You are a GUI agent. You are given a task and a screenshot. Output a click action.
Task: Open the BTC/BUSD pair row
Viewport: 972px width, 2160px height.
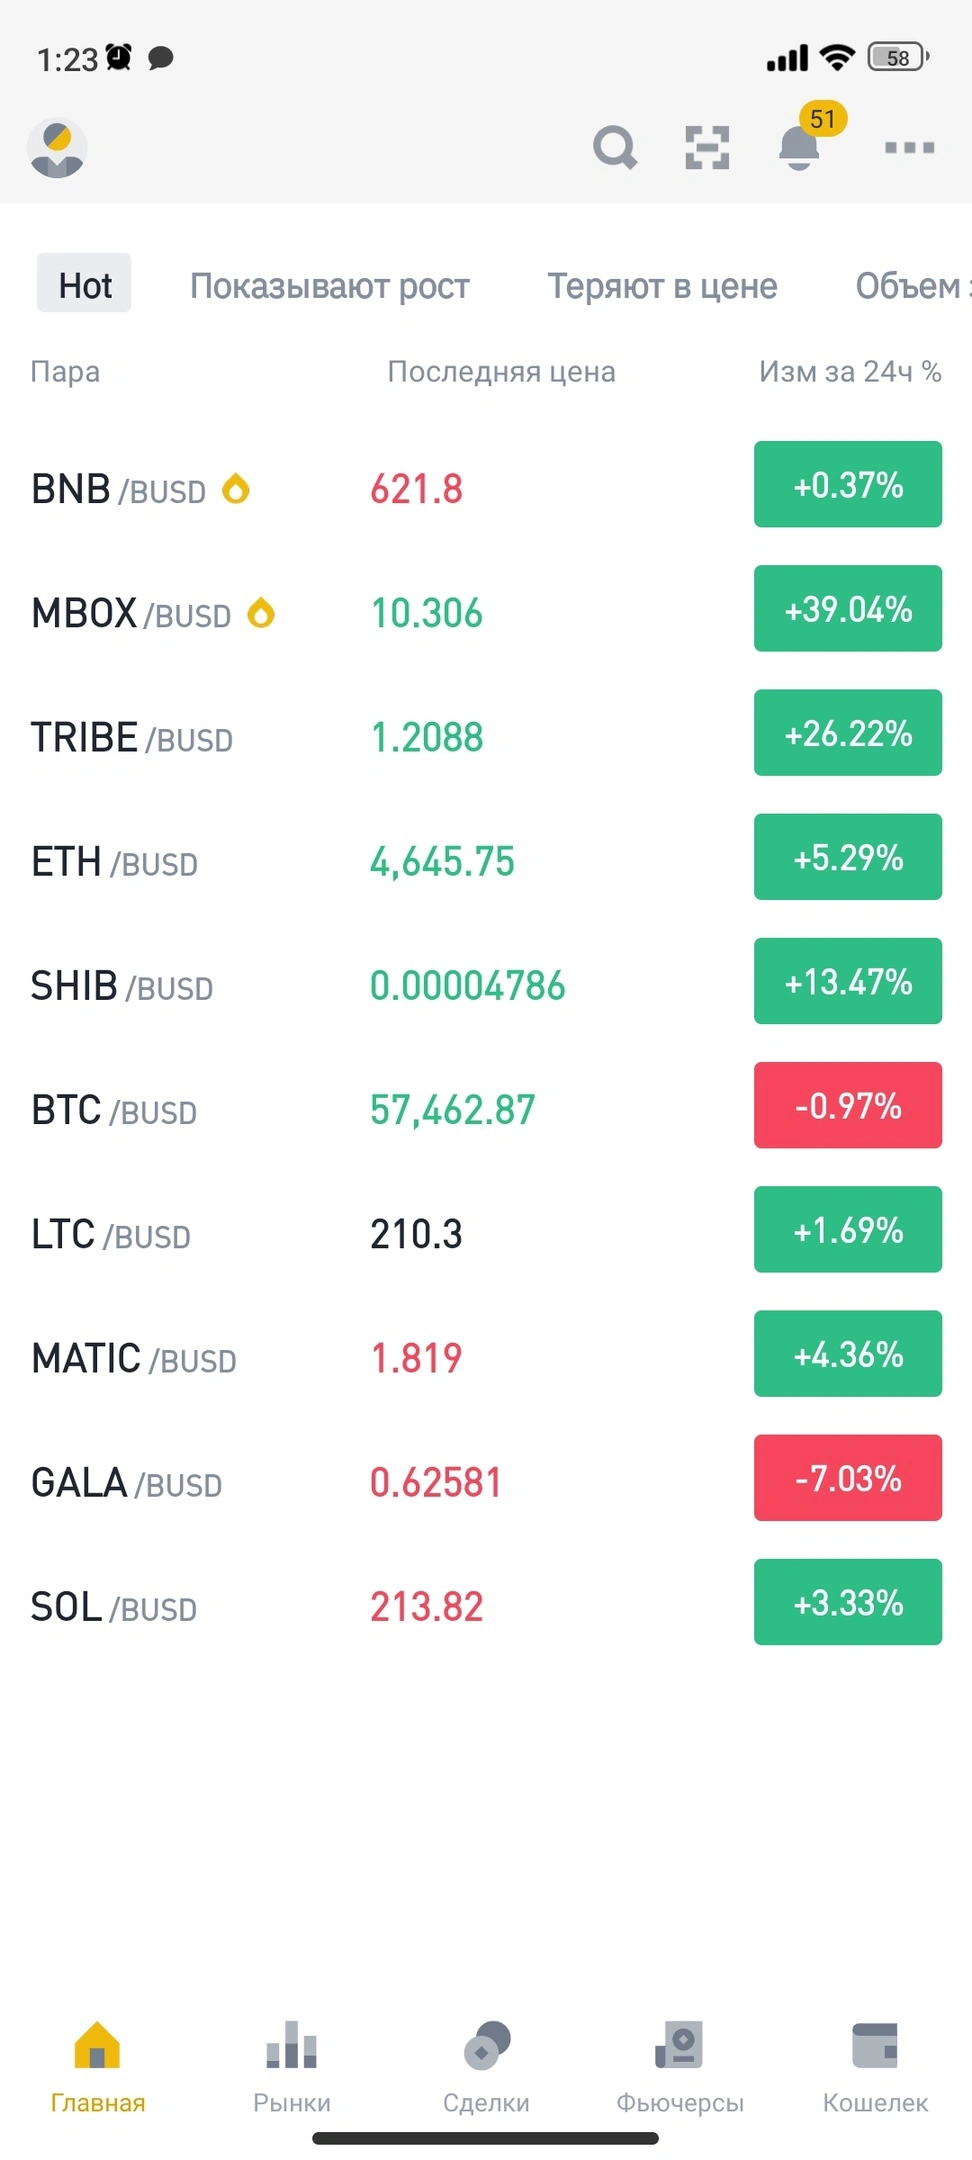click(486, 1108)
